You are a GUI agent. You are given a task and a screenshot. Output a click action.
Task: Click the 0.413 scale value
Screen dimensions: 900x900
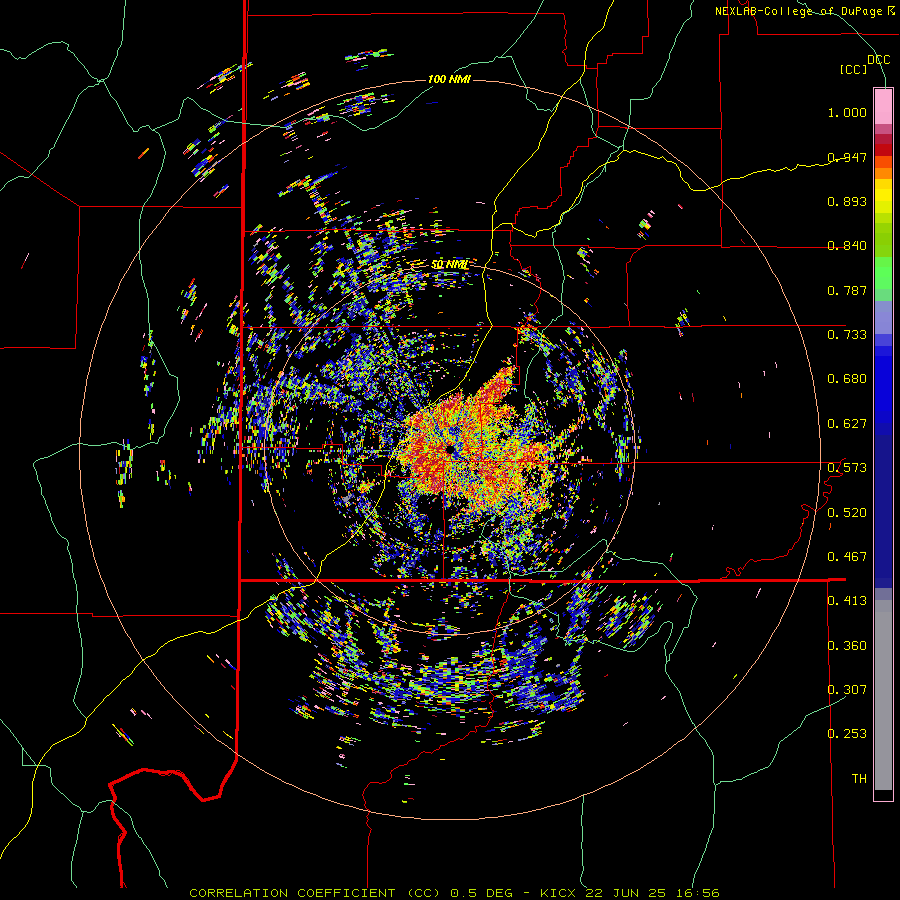coord(847,601)
